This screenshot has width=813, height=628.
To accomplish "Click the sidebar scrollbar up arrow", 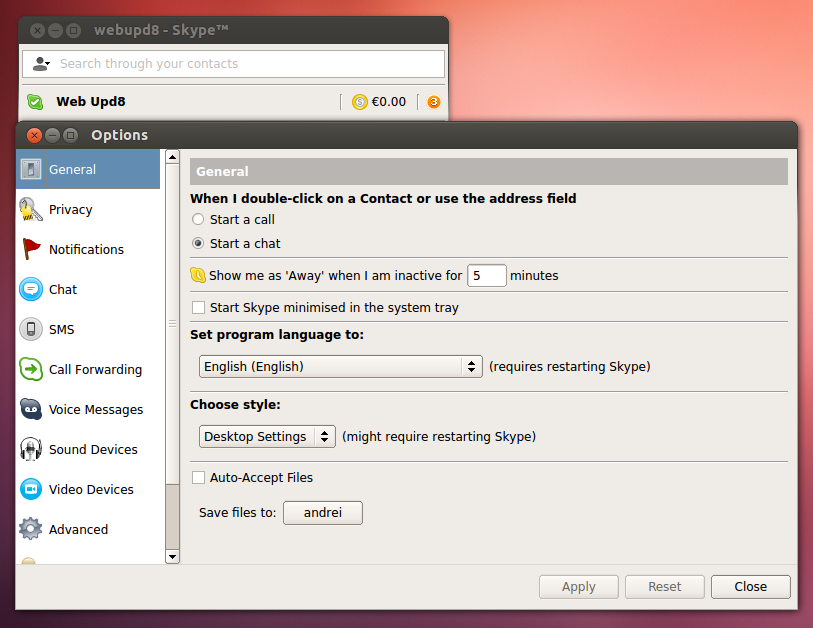I will [173, 157].
